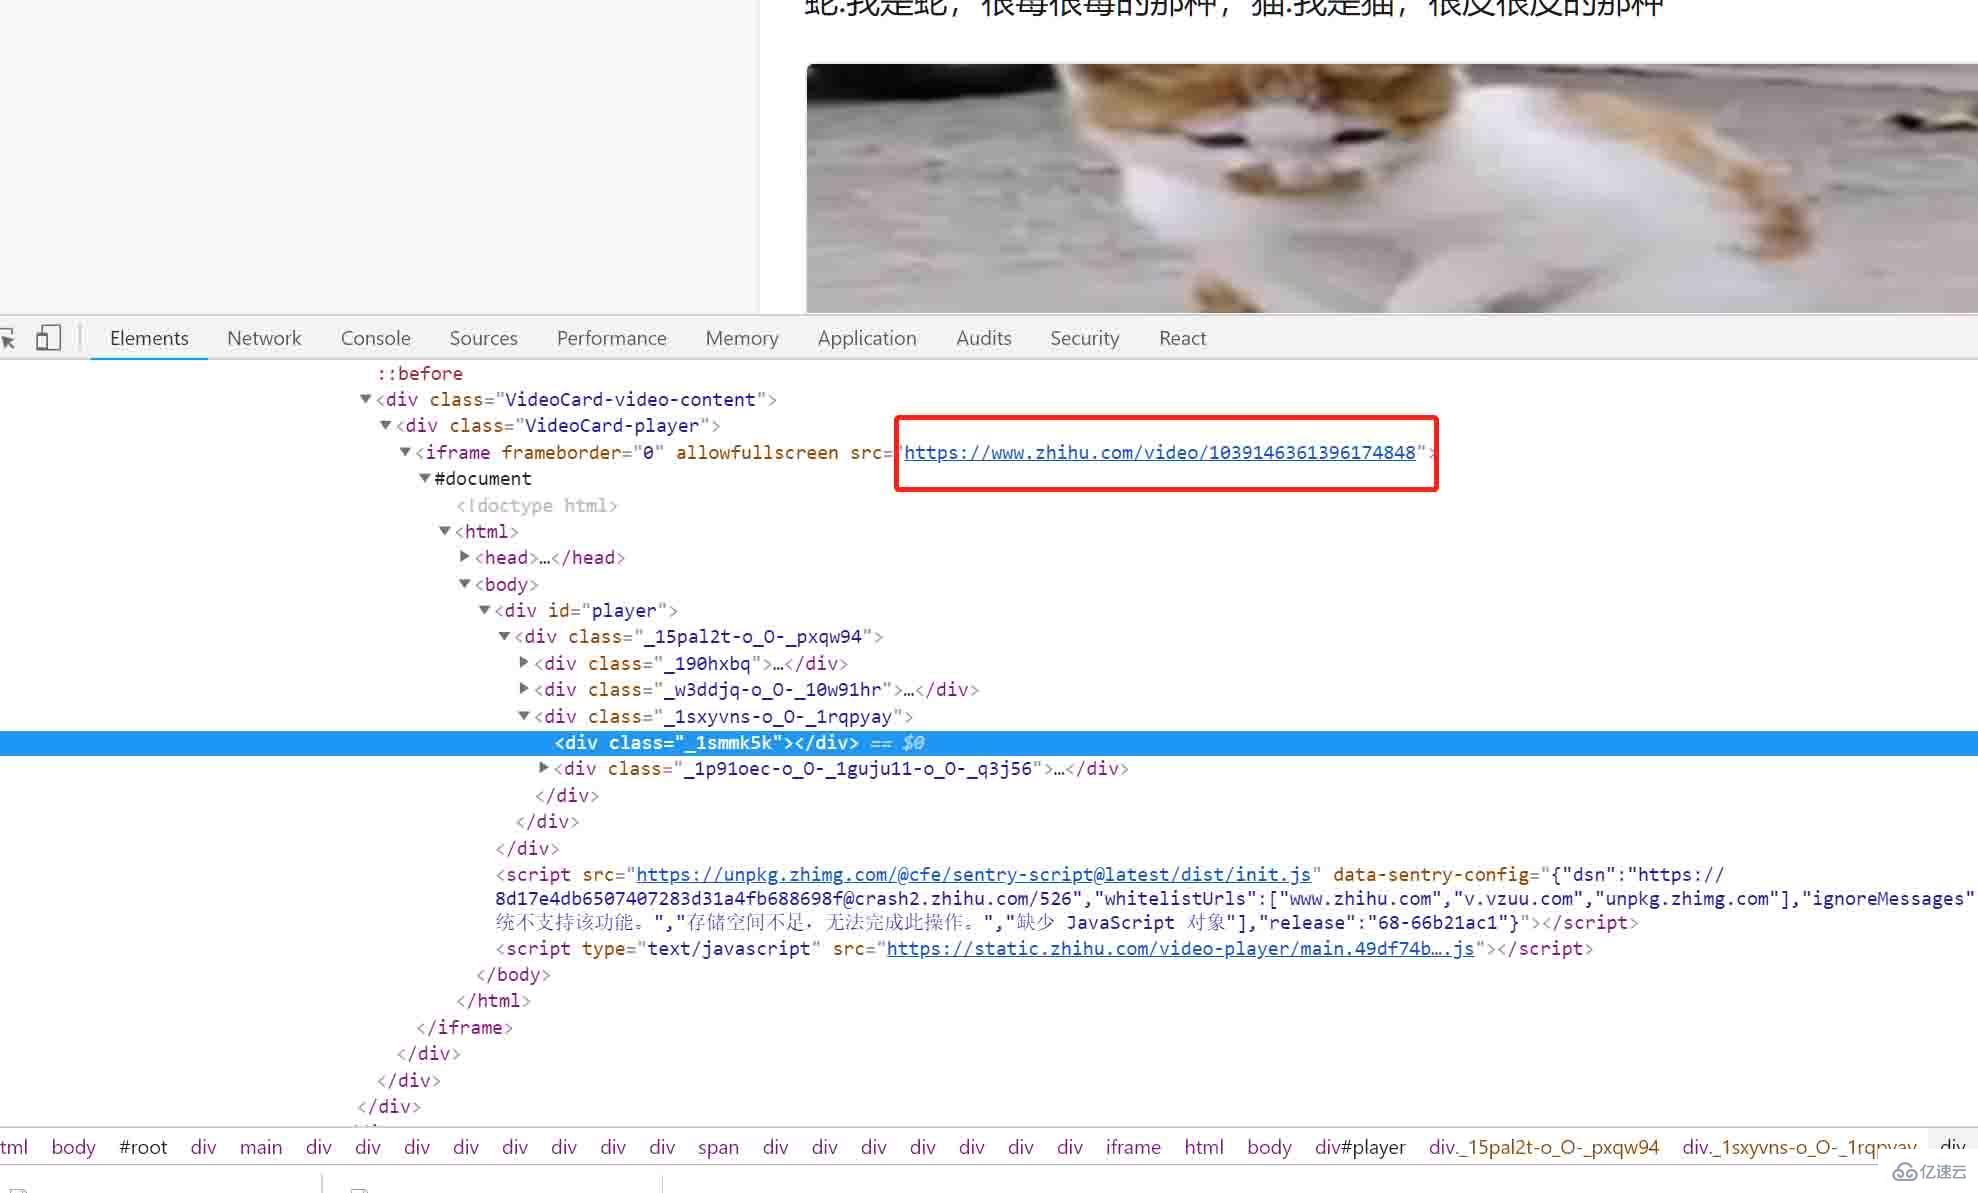Open the Console panel in DevTools
Viewport: 1978px width, 1193px height.
(x=374, y=338)
